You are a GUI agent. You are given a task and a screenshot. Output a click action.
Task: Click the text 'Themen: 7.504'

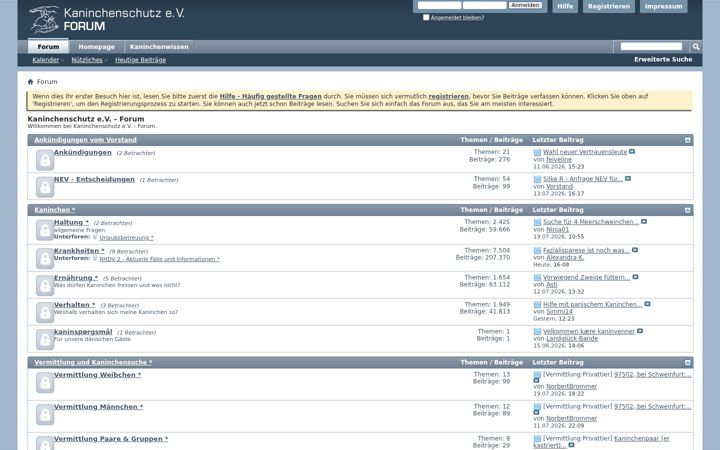click(487, 250)
